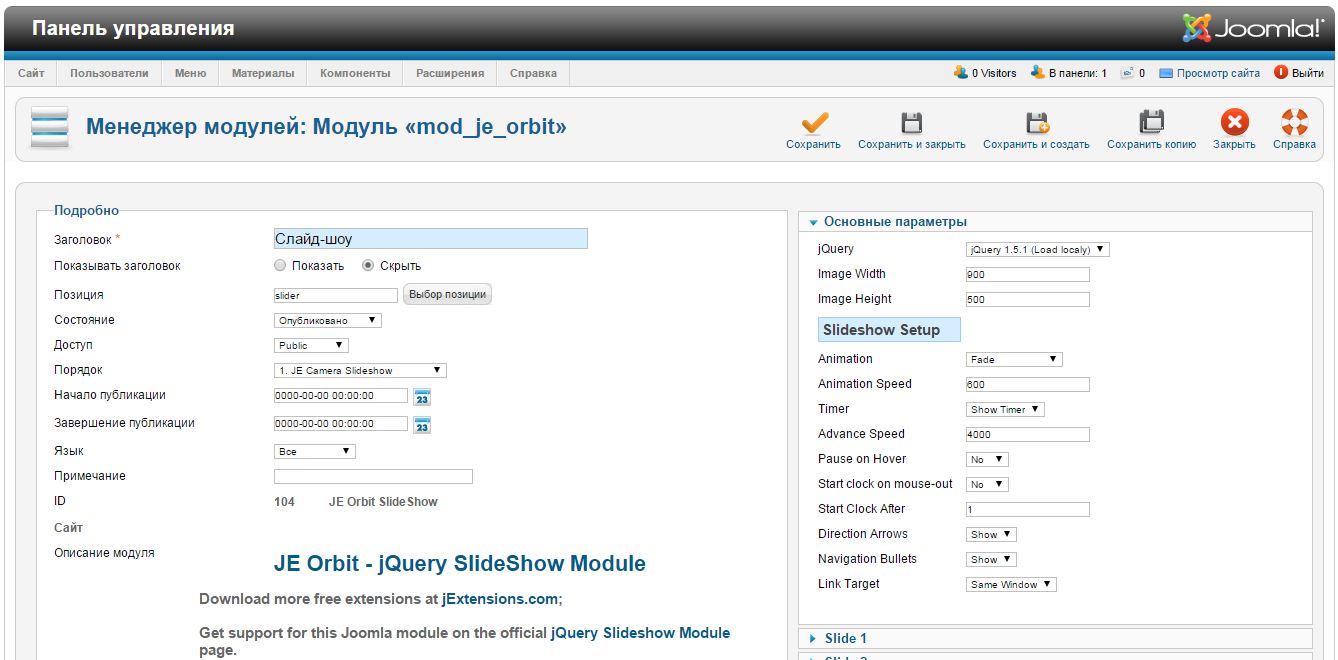Image resolution: width=1338 pixels, height=660 pixels.
Task: Open Pause on Hover dropdown
Action: [987, 460]
